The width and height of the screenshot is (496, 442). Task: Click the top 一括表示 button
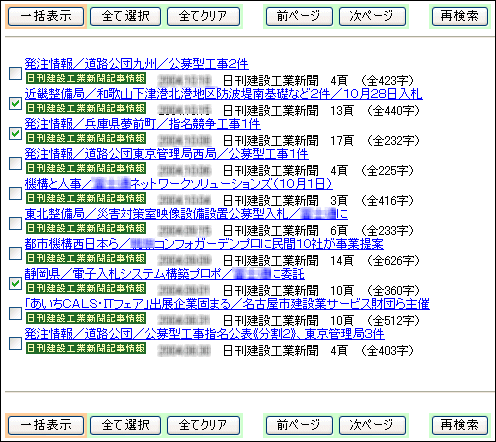46,16
